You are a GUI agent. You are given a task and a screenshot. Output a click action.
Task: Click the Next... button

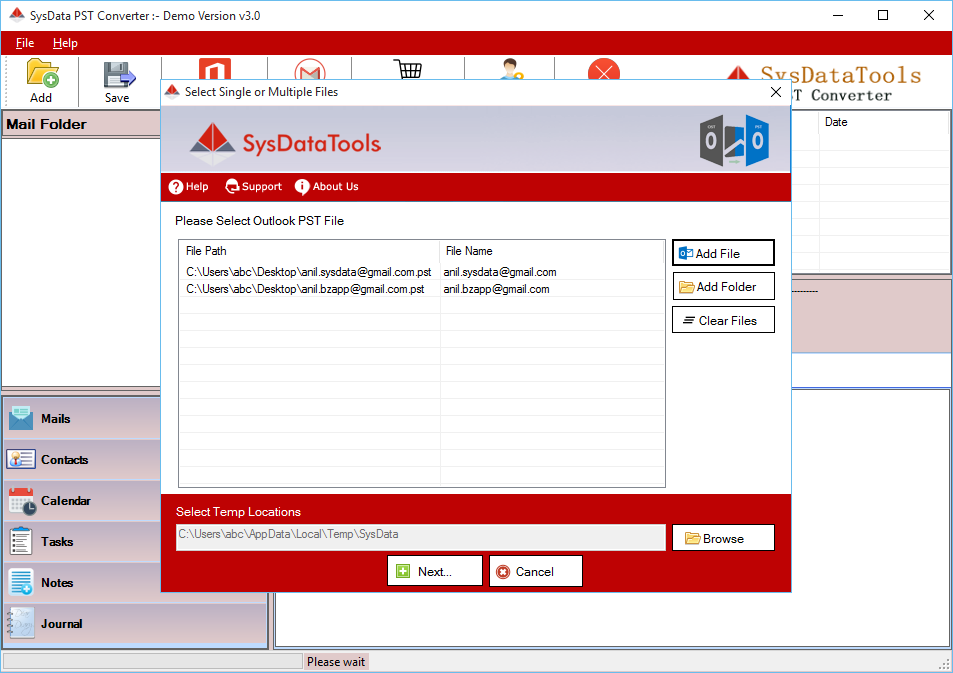(x=435, y=571)
